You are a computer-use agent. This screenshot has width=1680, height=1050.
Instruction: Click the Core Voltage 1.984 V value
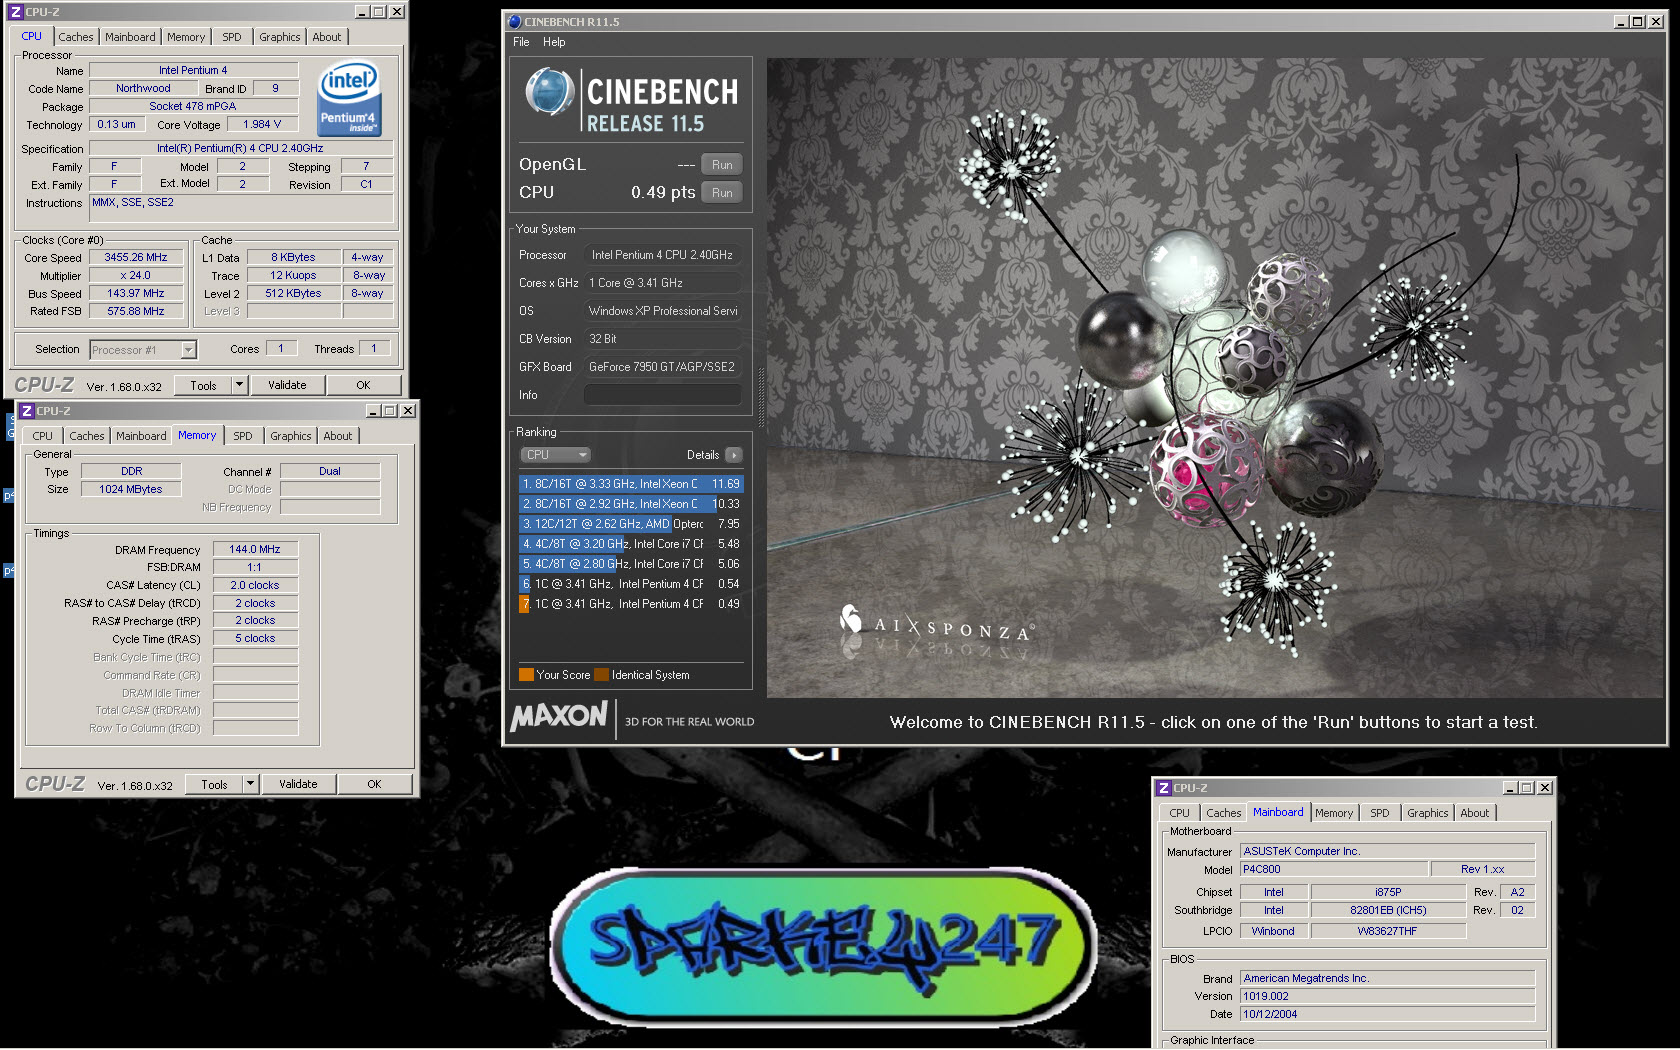tap(262, 124)
